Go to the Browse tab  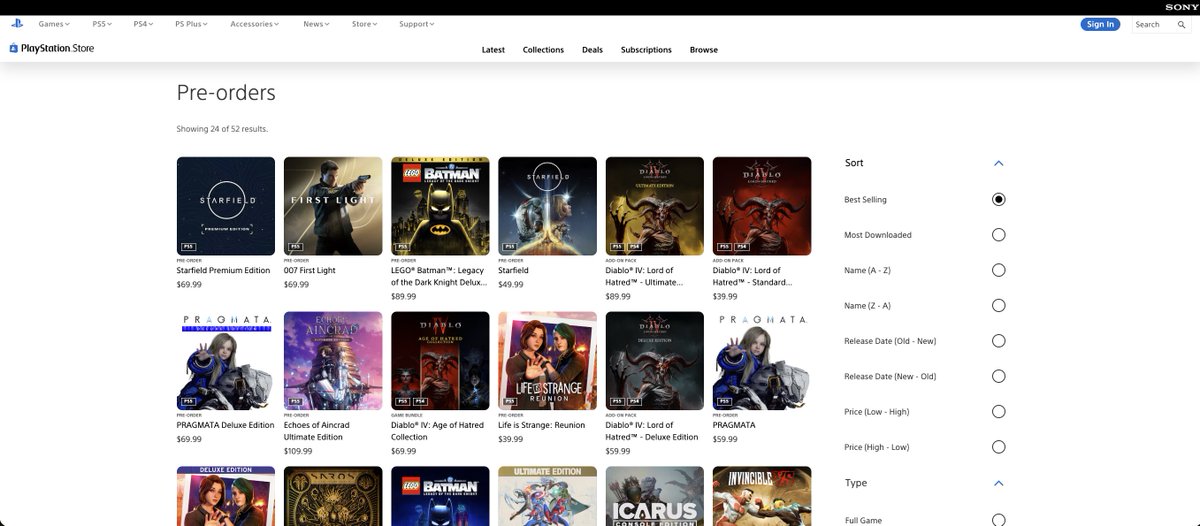pos(704,50)
